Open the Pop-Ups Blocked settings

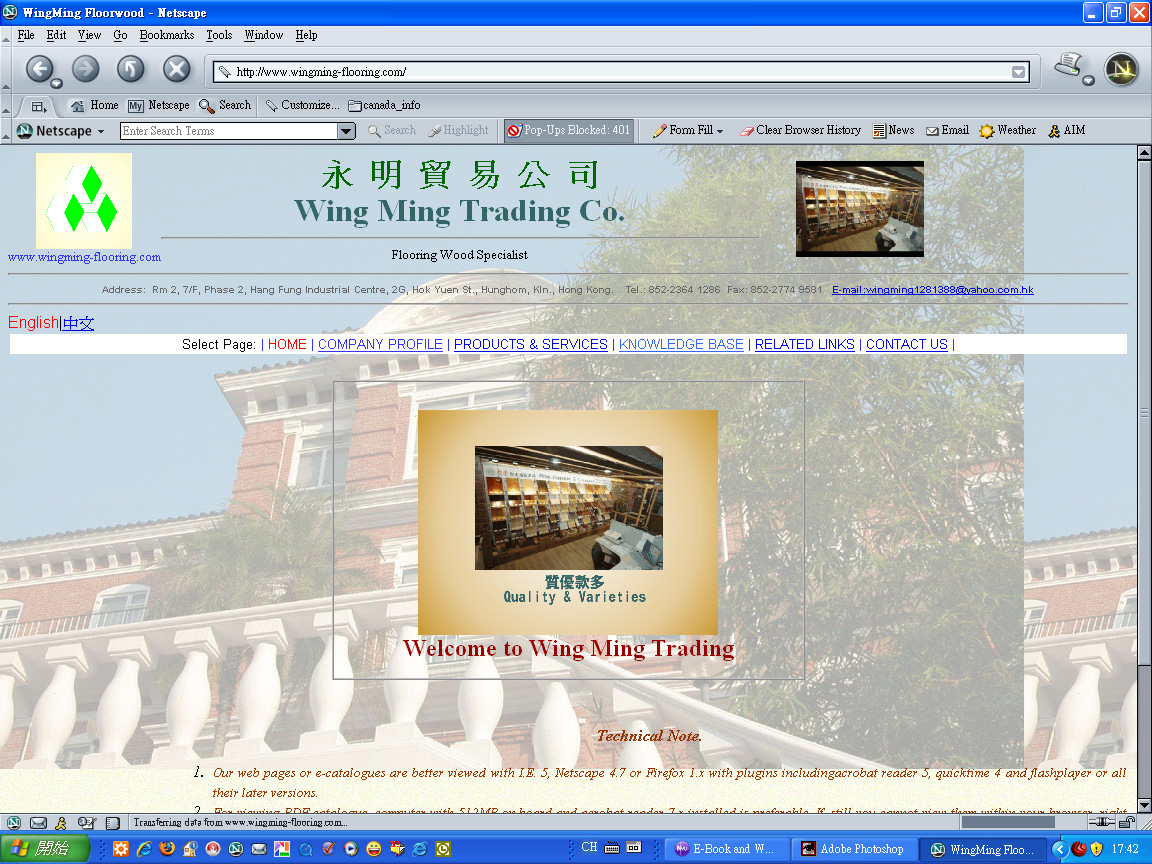pos(568,130)
